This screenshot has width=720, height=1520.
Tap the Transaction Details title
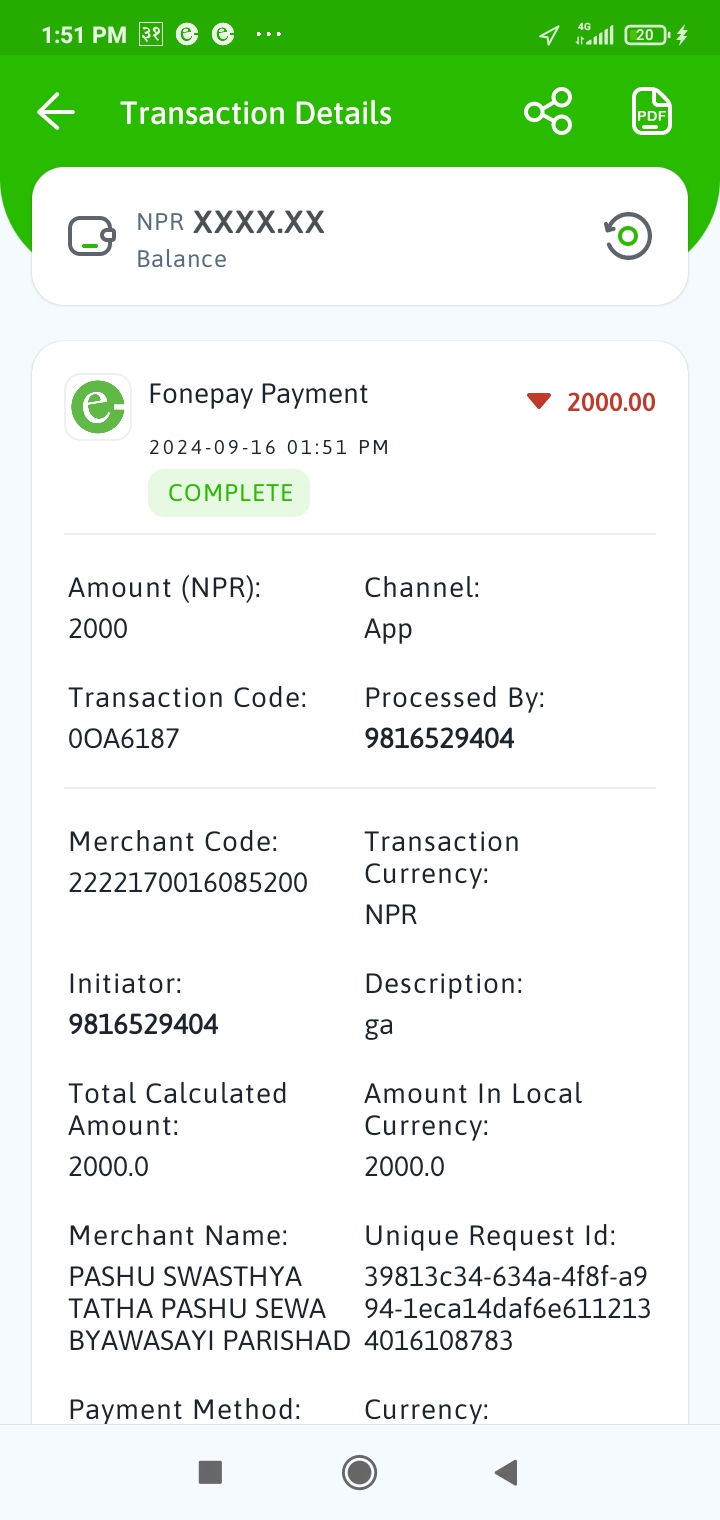(x=256, y=113)
